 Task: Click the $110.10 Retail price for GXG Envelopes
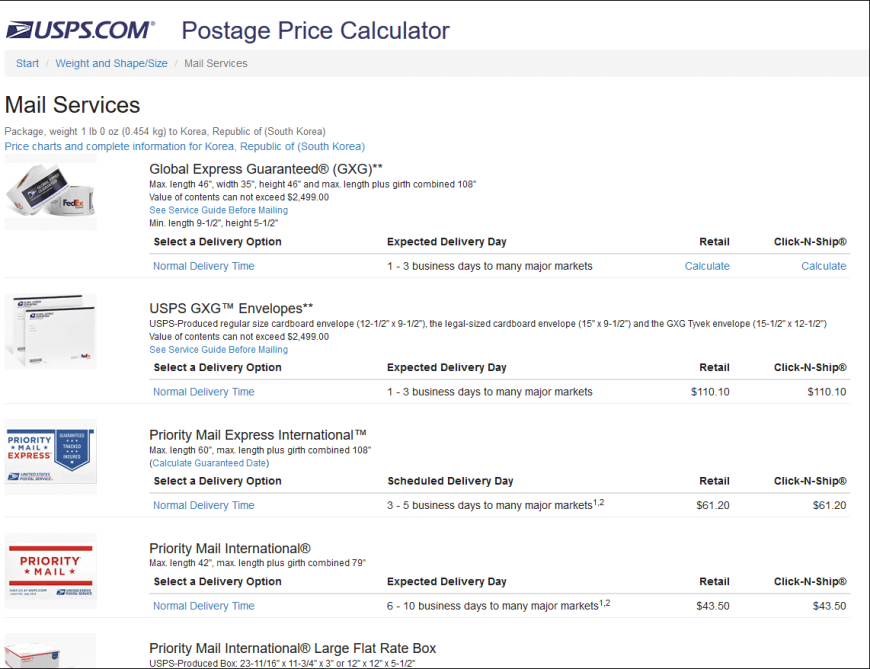pos(710,392)
